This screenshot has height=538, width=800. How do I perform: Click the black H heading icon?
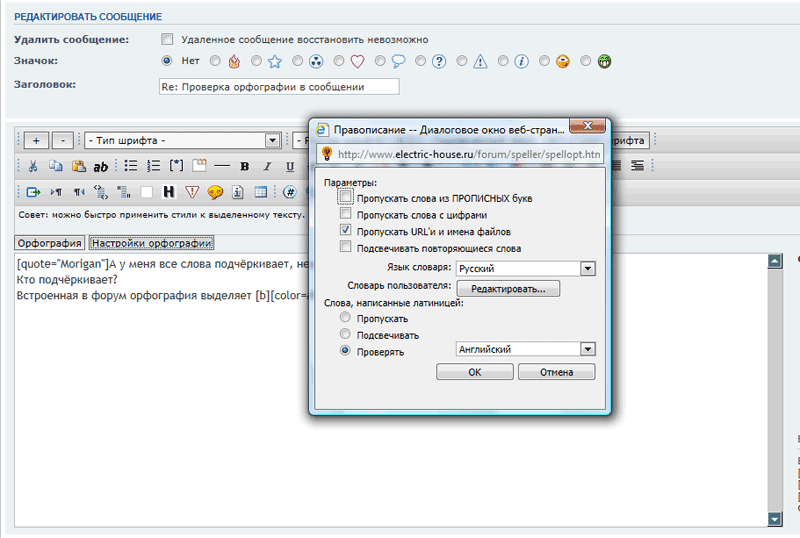coord(169,192)
